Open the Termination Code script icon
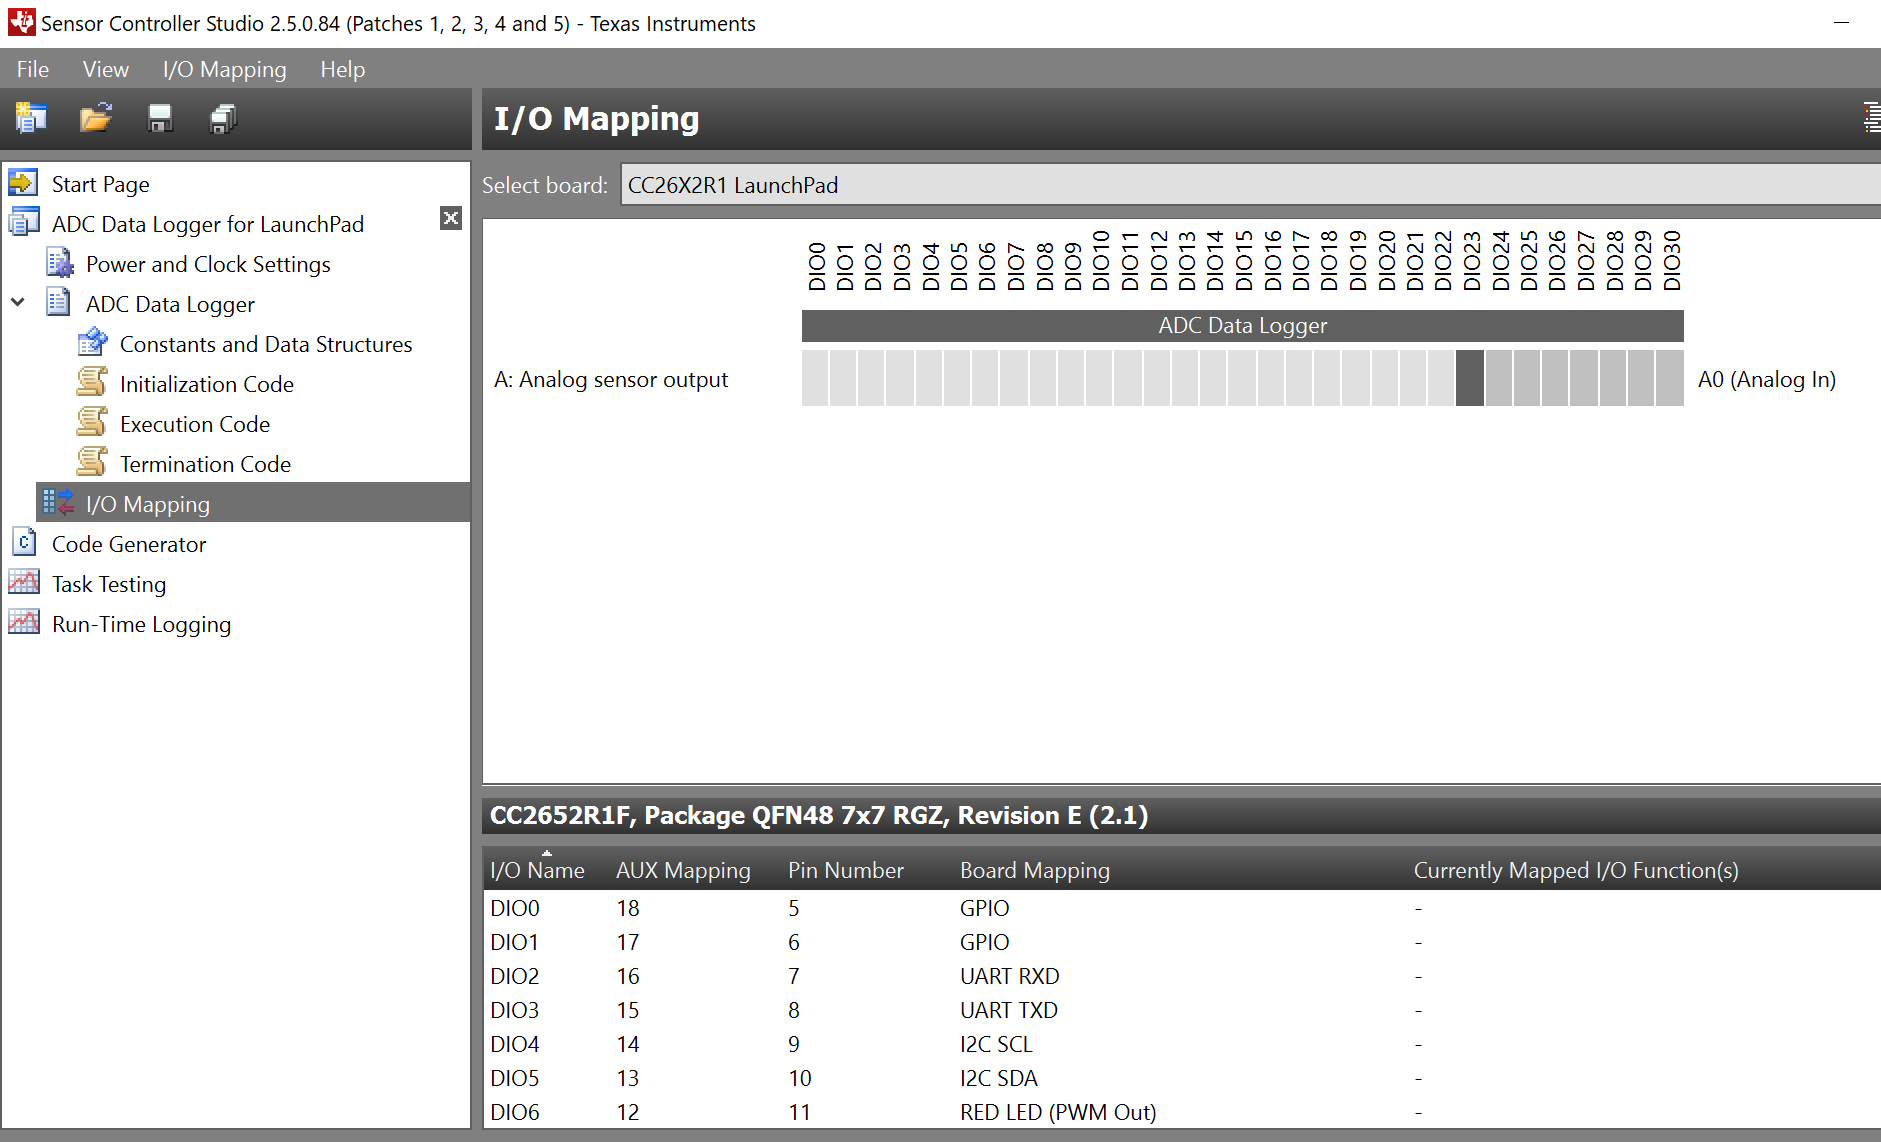The height and width of the screenshot is (1142, 1881). pos(92,463)
